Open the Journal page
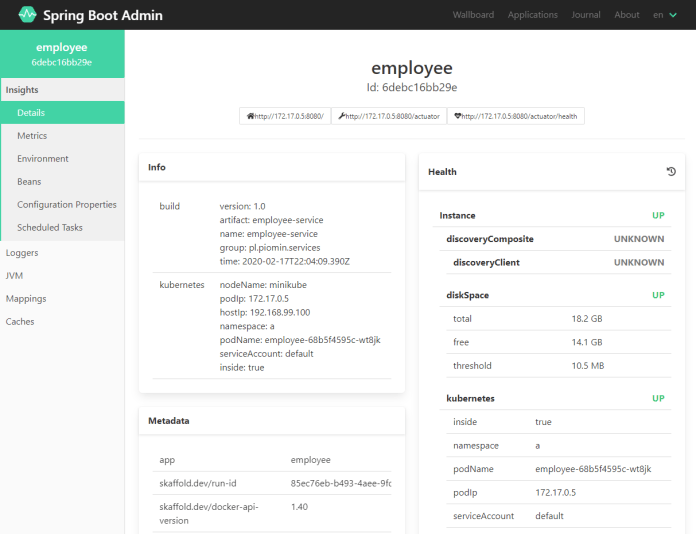The width and height of the screenshot is (696, 534). point(586,15)
